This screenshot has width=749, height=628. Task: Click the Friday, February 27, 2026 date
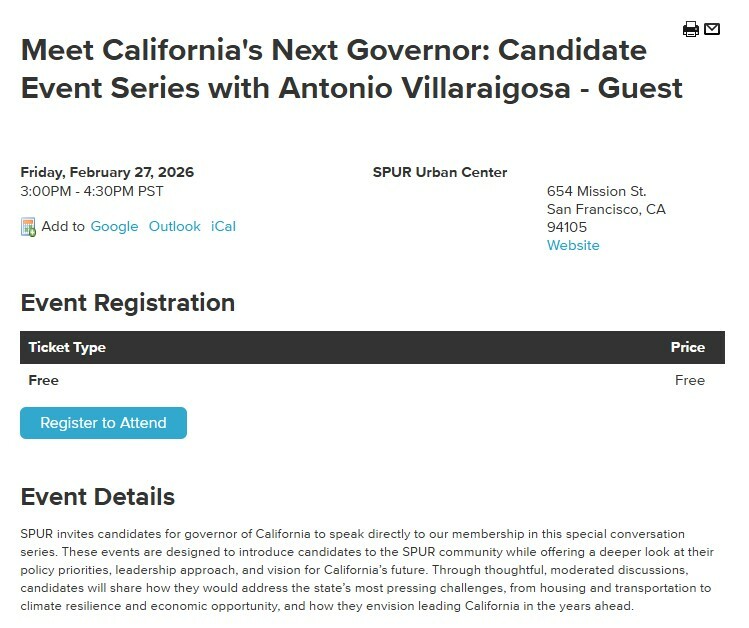click(107, 172)
